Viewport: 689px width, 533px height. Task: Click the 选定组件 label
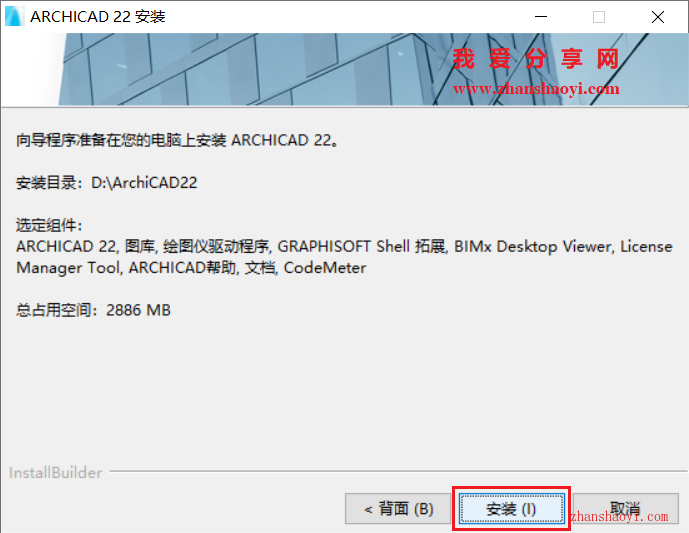[49, 225]
